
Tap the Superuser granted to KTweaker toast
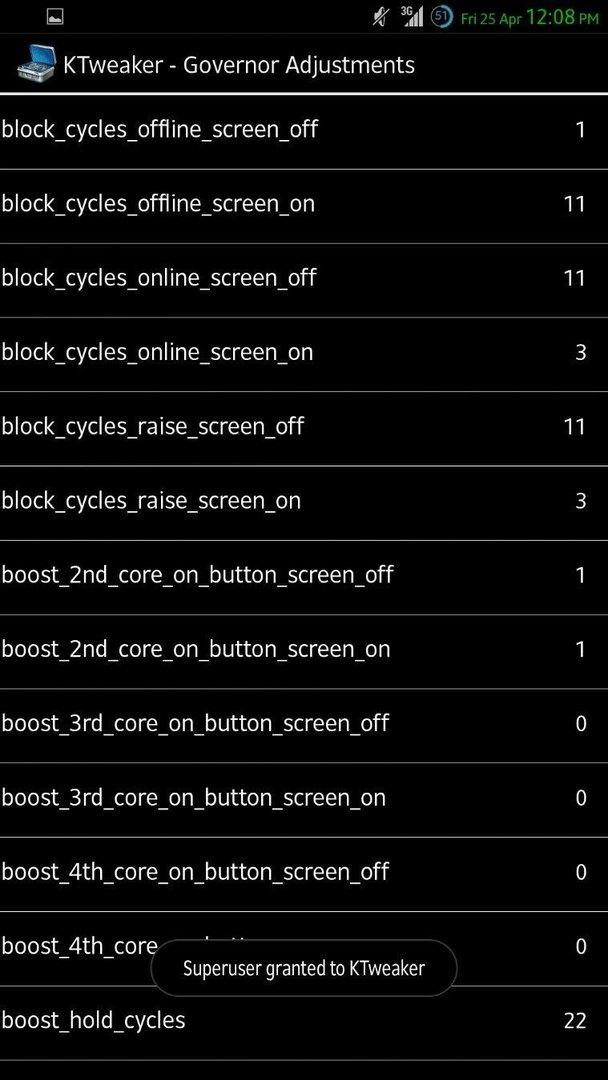(304, 968)
